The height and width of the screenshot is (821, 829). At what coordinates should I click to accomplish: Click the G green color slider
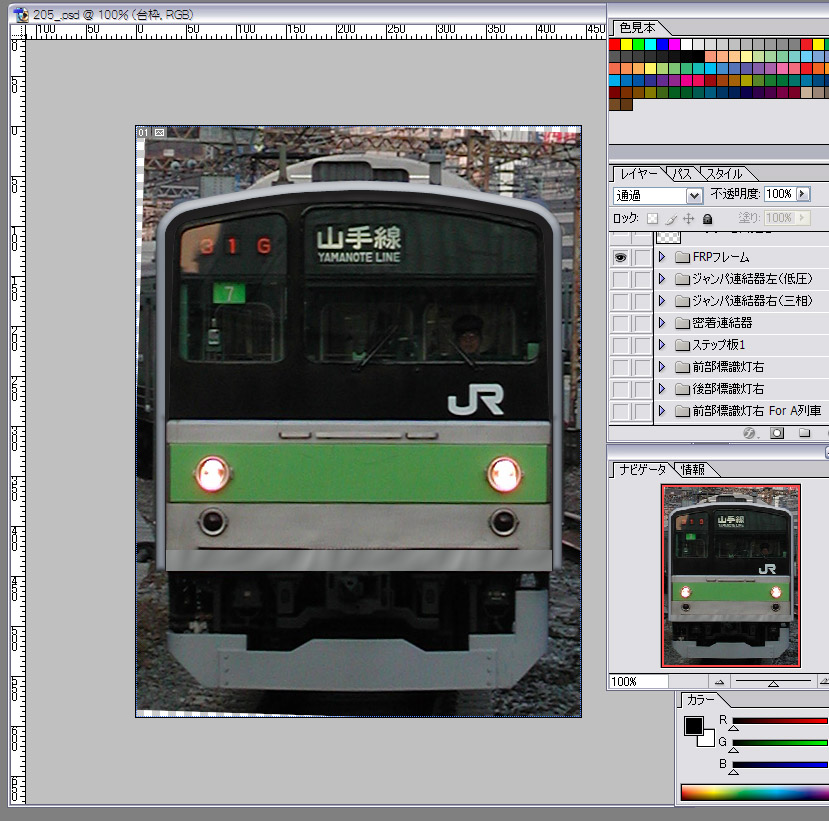(780, 743)
